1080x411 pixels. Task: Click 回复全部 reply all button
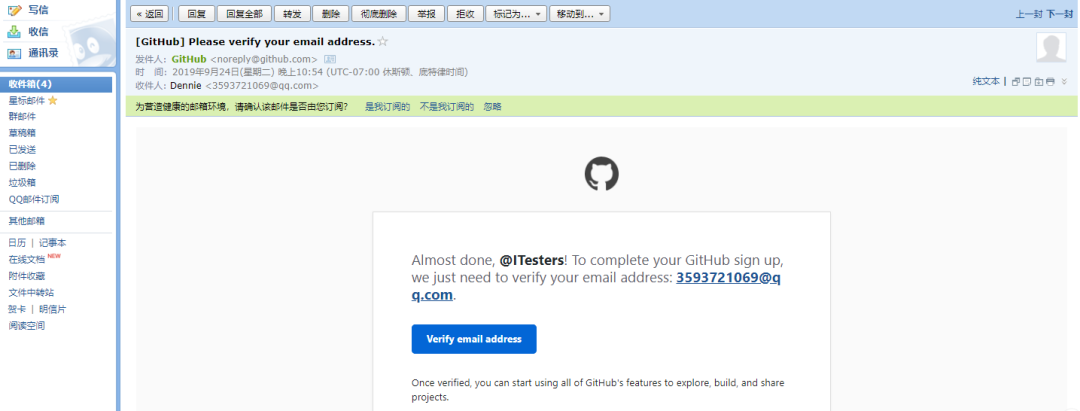tap(244, 14)
